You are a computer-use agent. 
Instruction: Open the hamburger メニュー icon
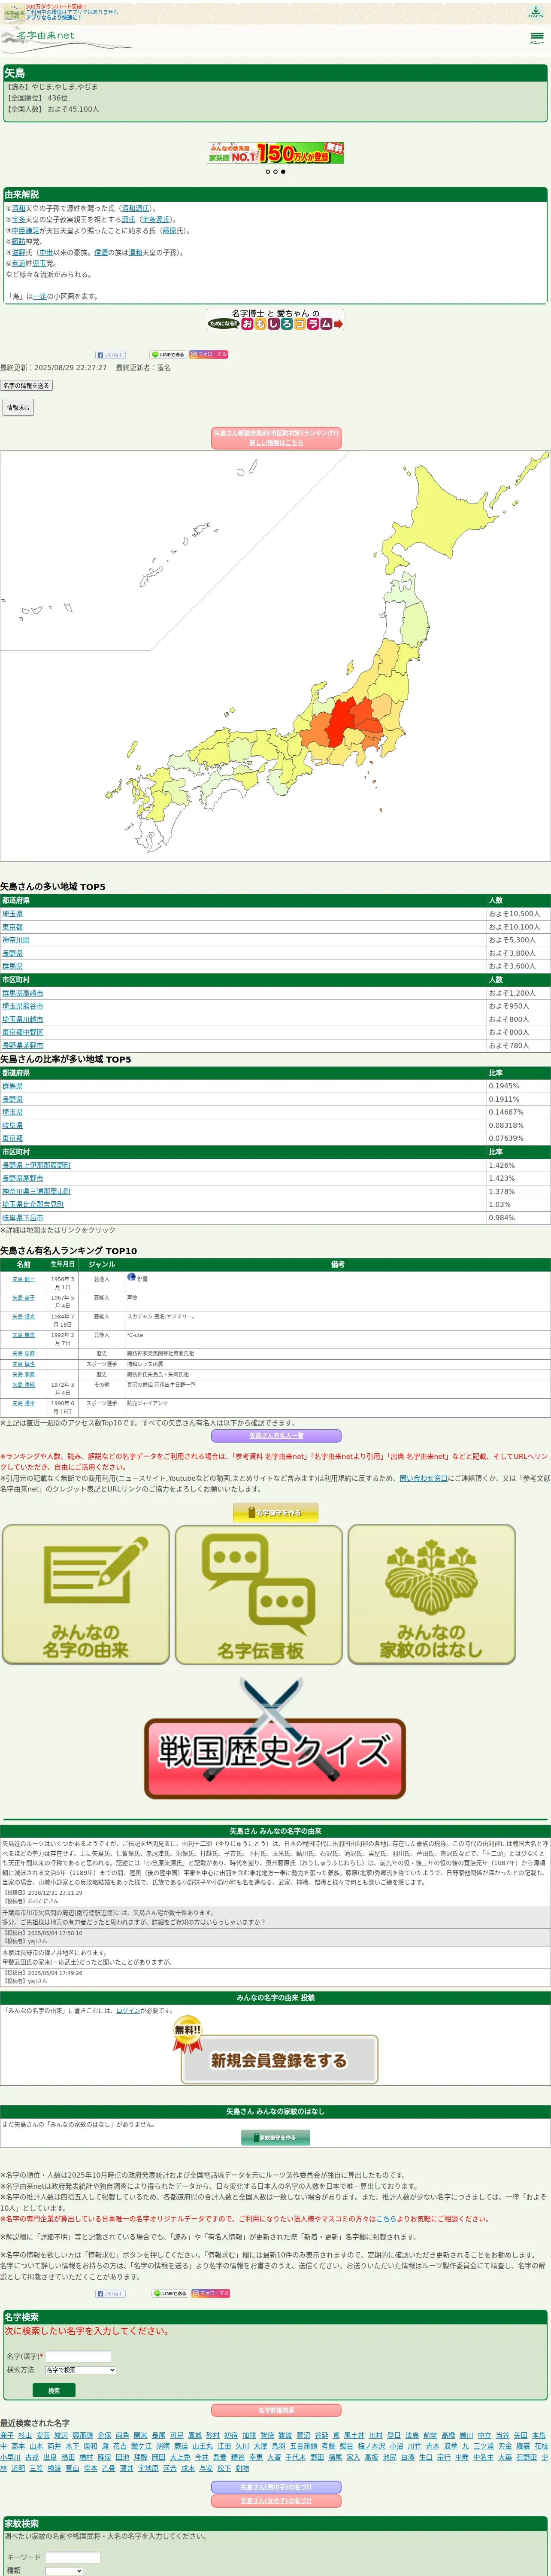[537, 38]
